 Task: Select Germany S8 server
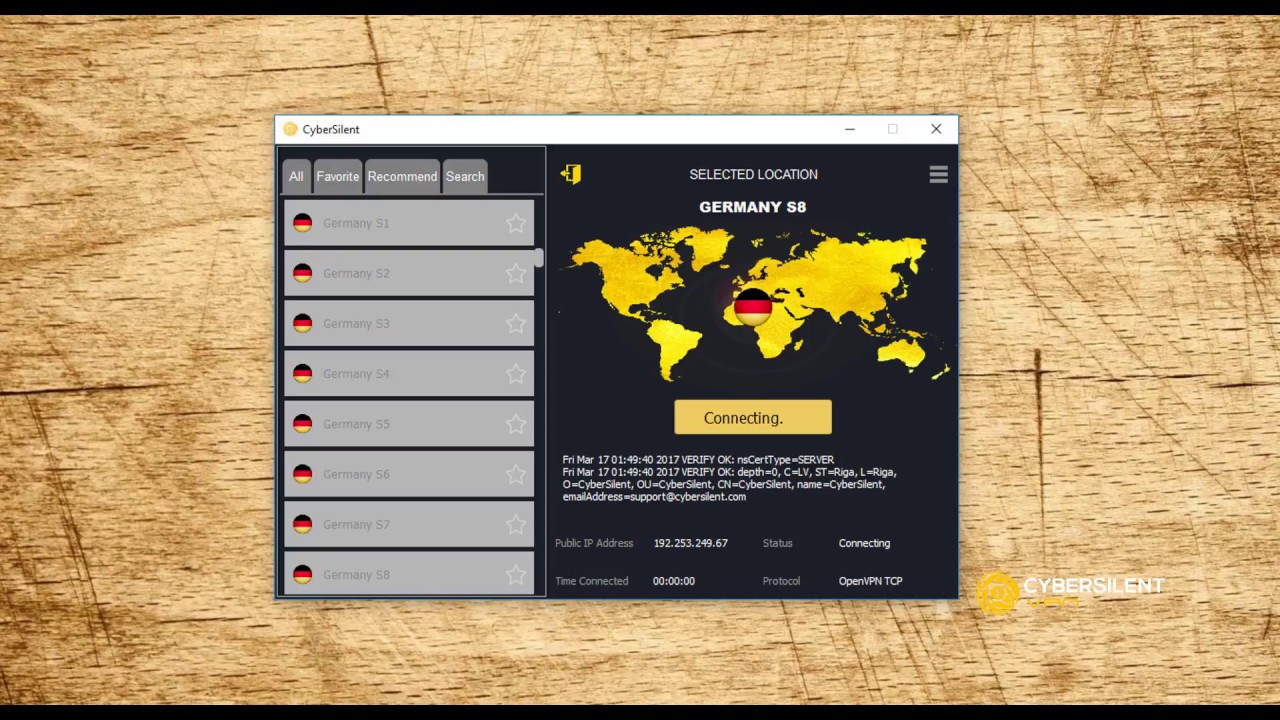[x=409, y=574]
